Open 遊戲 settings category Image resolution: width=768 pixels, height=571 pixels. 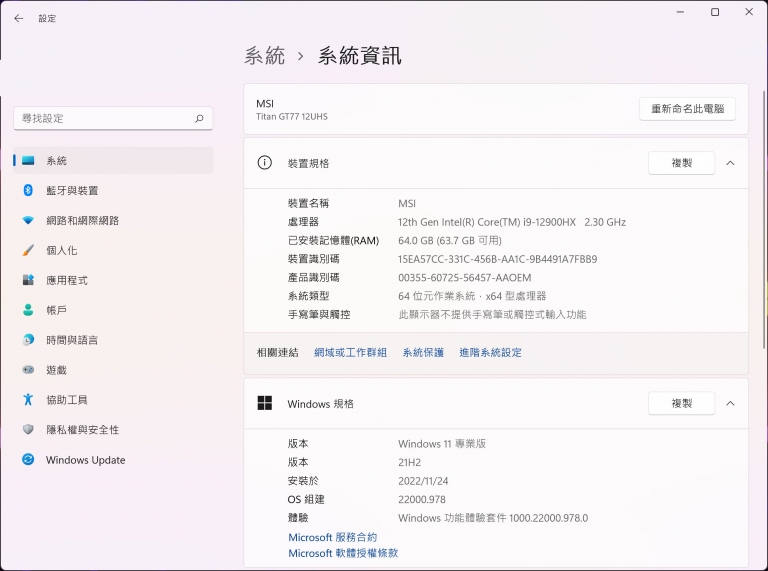click(114, 370)
